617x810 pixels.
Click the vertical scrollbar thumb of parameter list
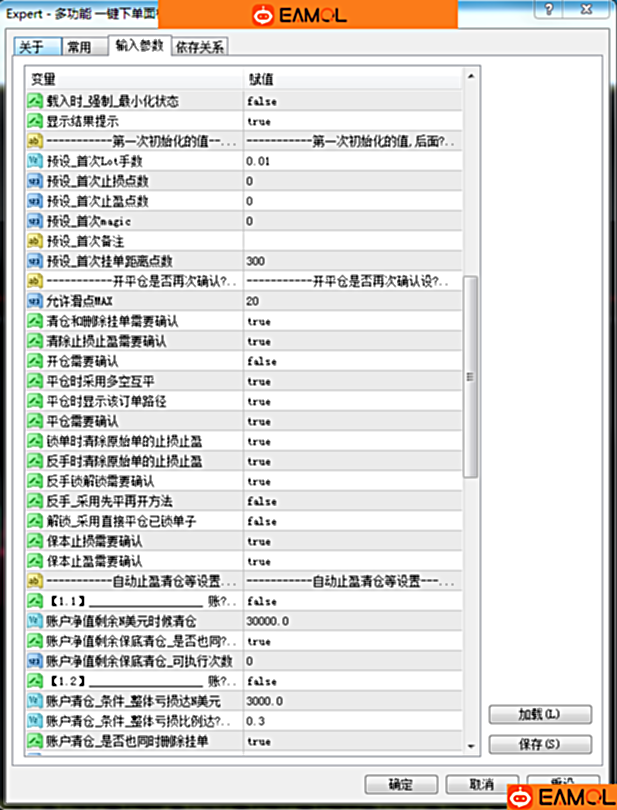click(472, 380)
